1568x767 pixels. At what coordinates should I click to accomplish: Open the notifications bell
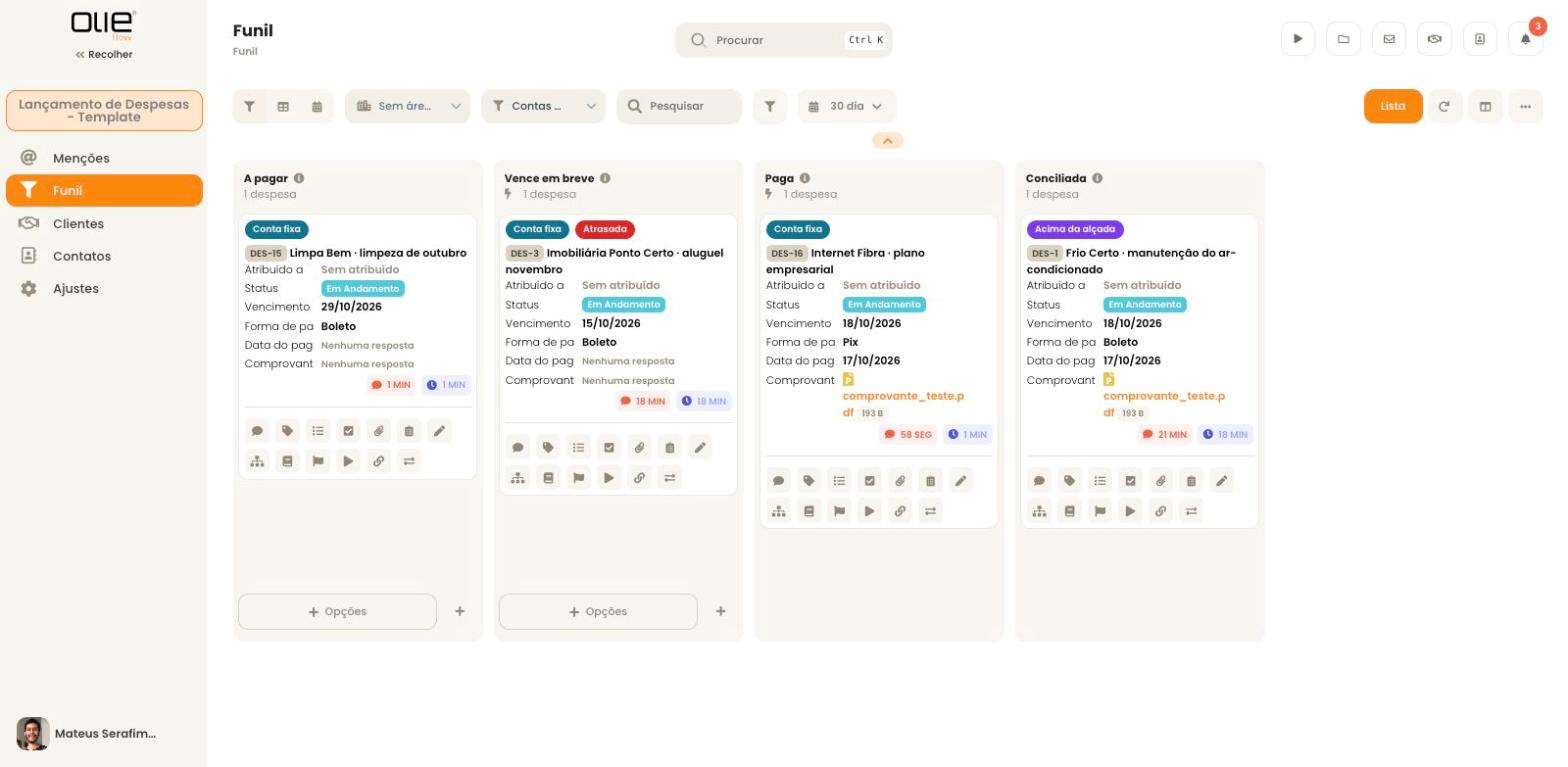(x=1525, y=39)
